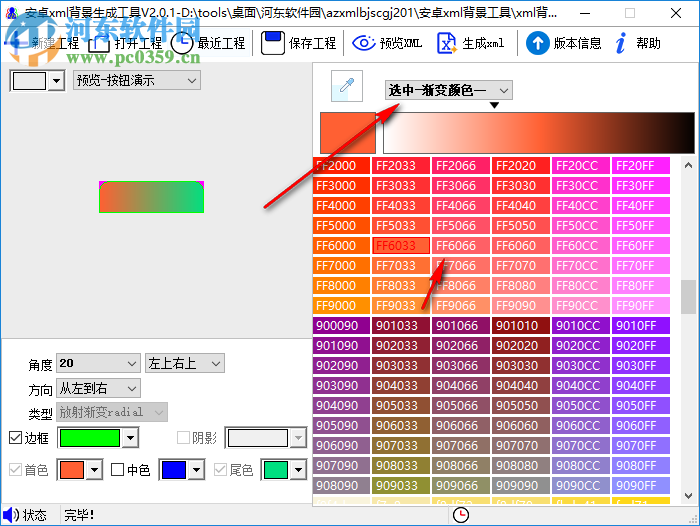Toggle the 尾色 end color checkbox
700x526 pixels.
coord(220,469)
